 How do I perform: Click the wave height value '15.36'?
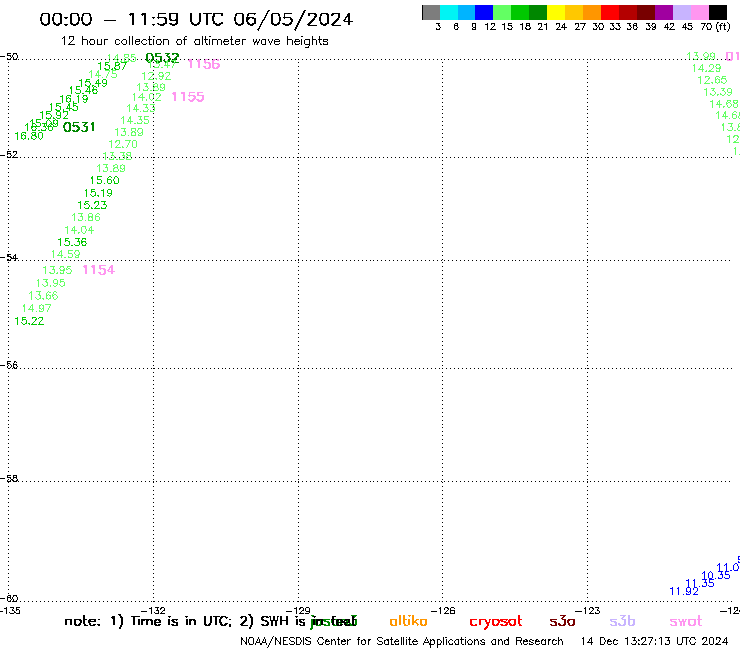click(72, 242)
